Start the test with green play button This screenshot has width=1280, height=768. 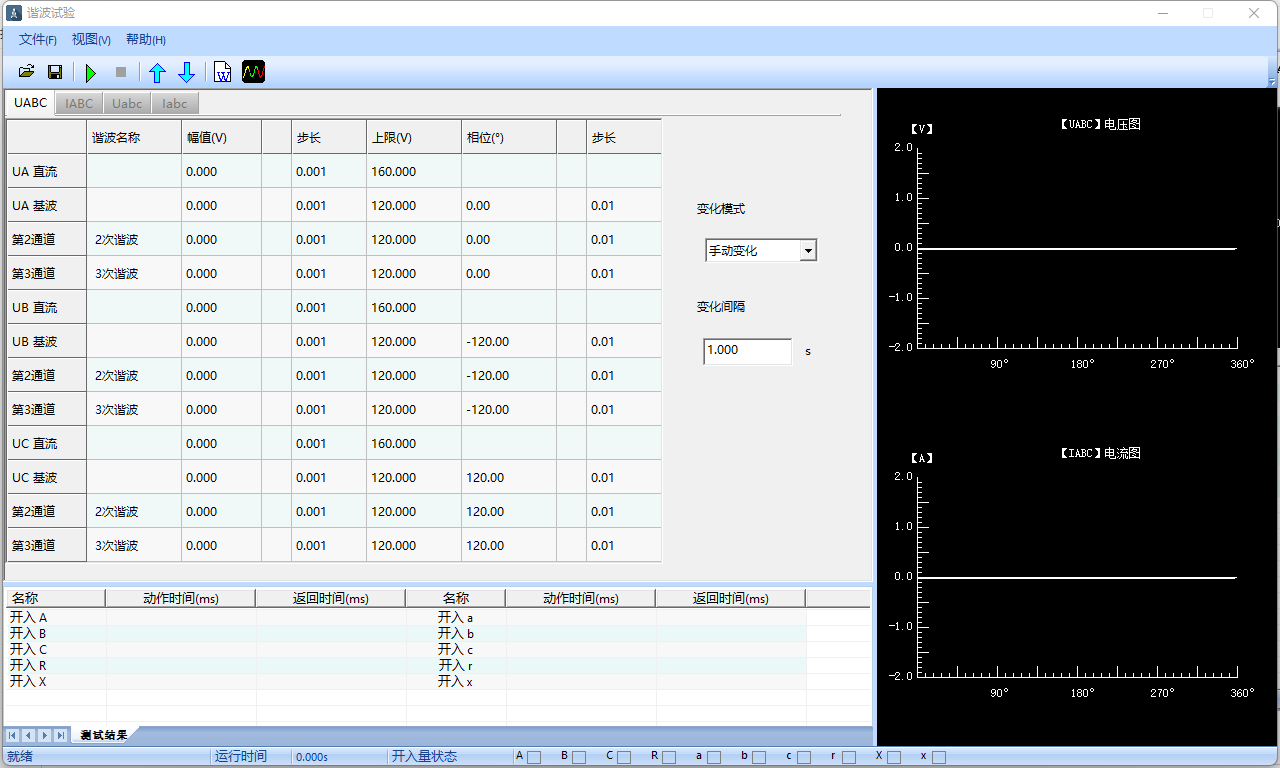click(x=91, y=72)
